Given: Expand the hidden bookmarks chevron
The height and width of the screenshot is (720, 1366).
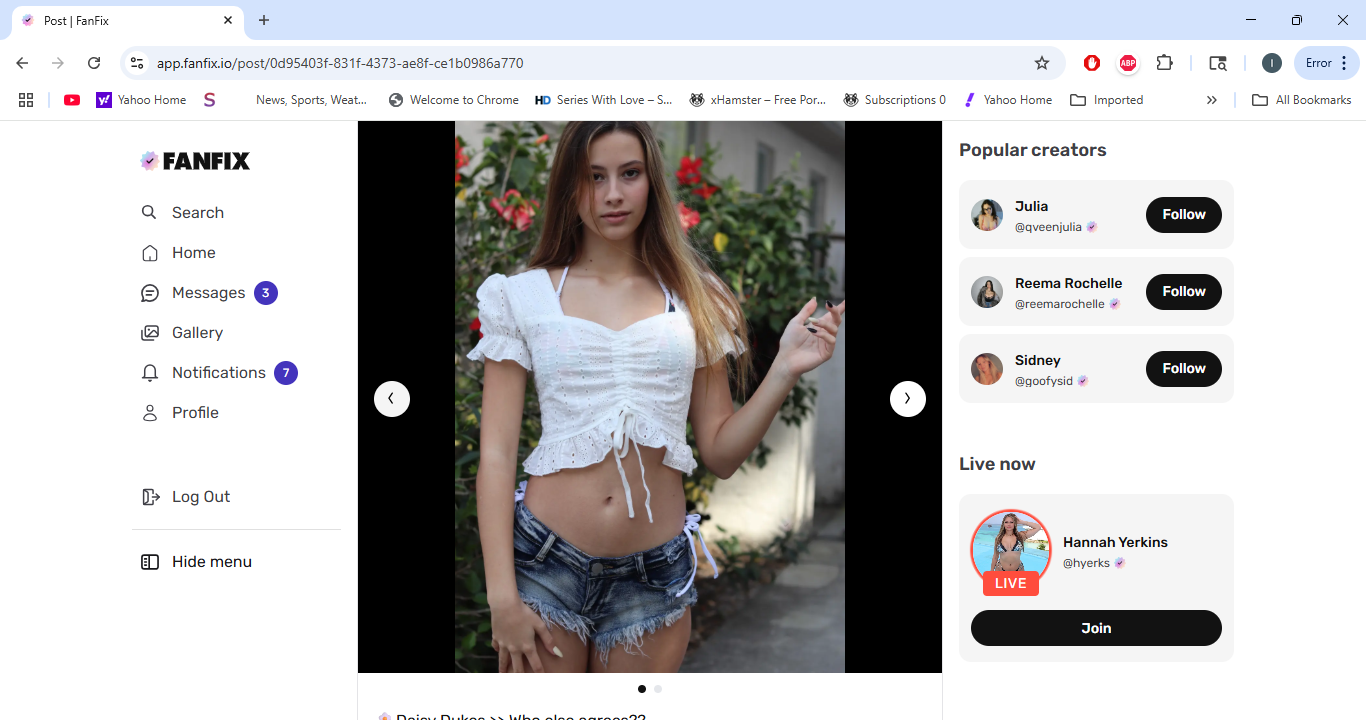Looking at the screenshot, I should point(1211,100).
